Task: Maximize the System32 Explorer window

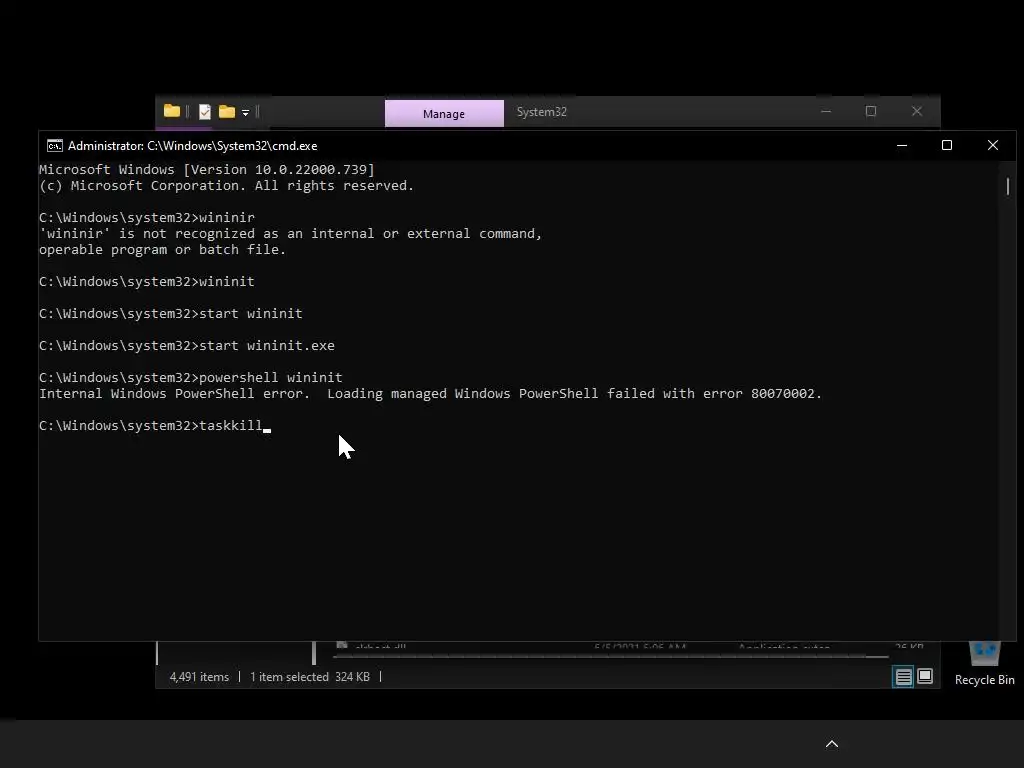Action: (871, 112)
